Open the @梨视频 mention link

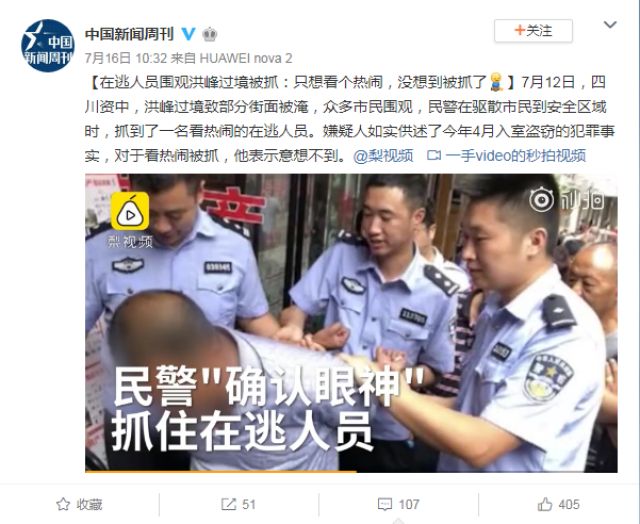383,156
